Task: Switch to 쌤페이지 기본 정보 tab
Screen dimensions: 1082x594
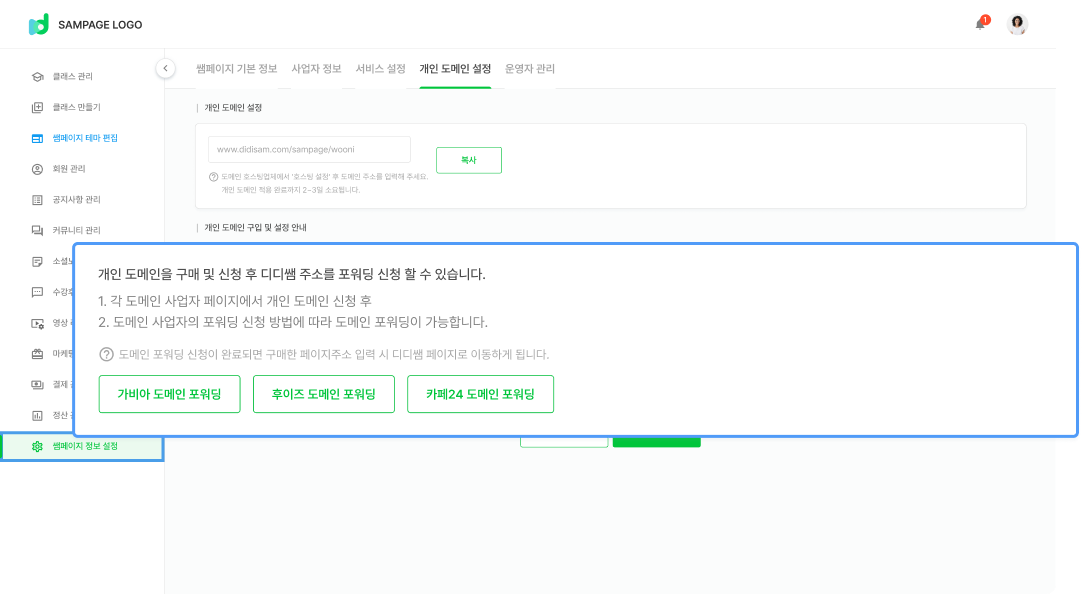Action: 237,69
